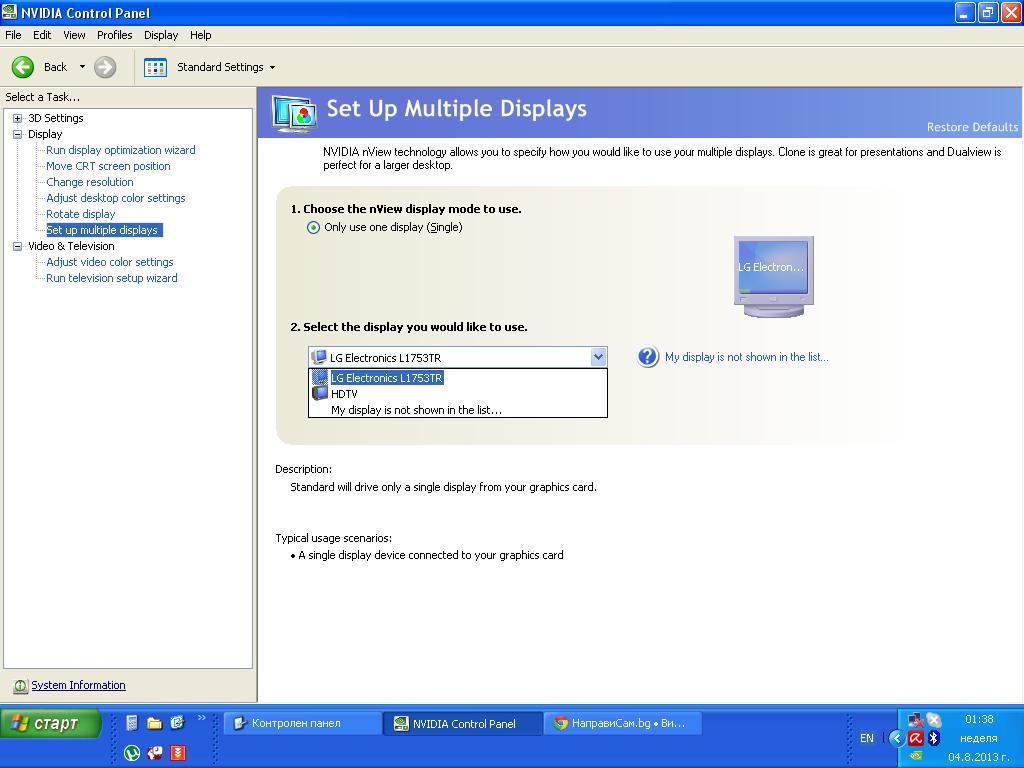Switch to НаправиСам.bg Chrome taskbar window
This screenshot has height=768, width=1024.
(624, 724)
